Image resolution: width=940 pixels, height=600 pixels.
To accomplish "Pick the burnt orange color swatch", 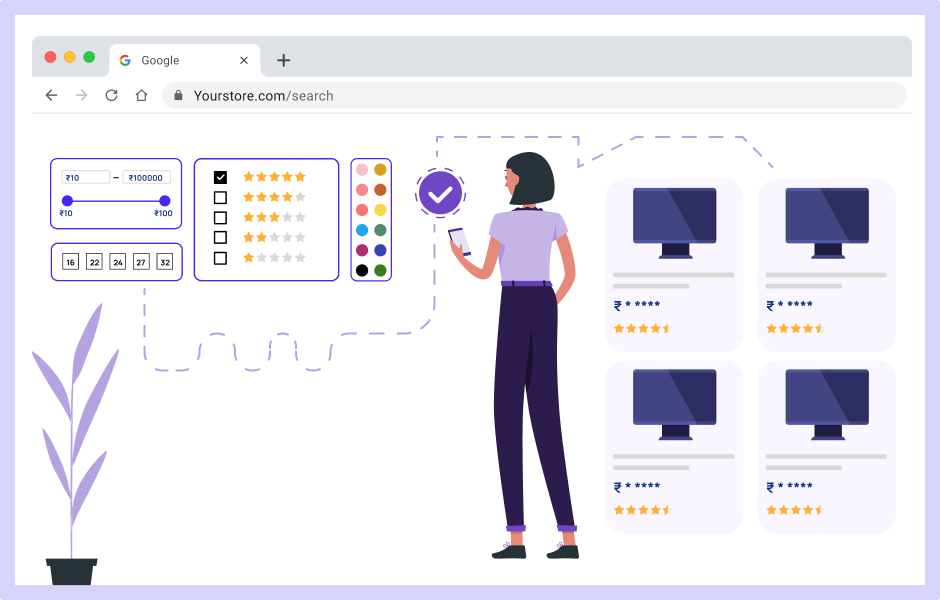I will (380, 190).
